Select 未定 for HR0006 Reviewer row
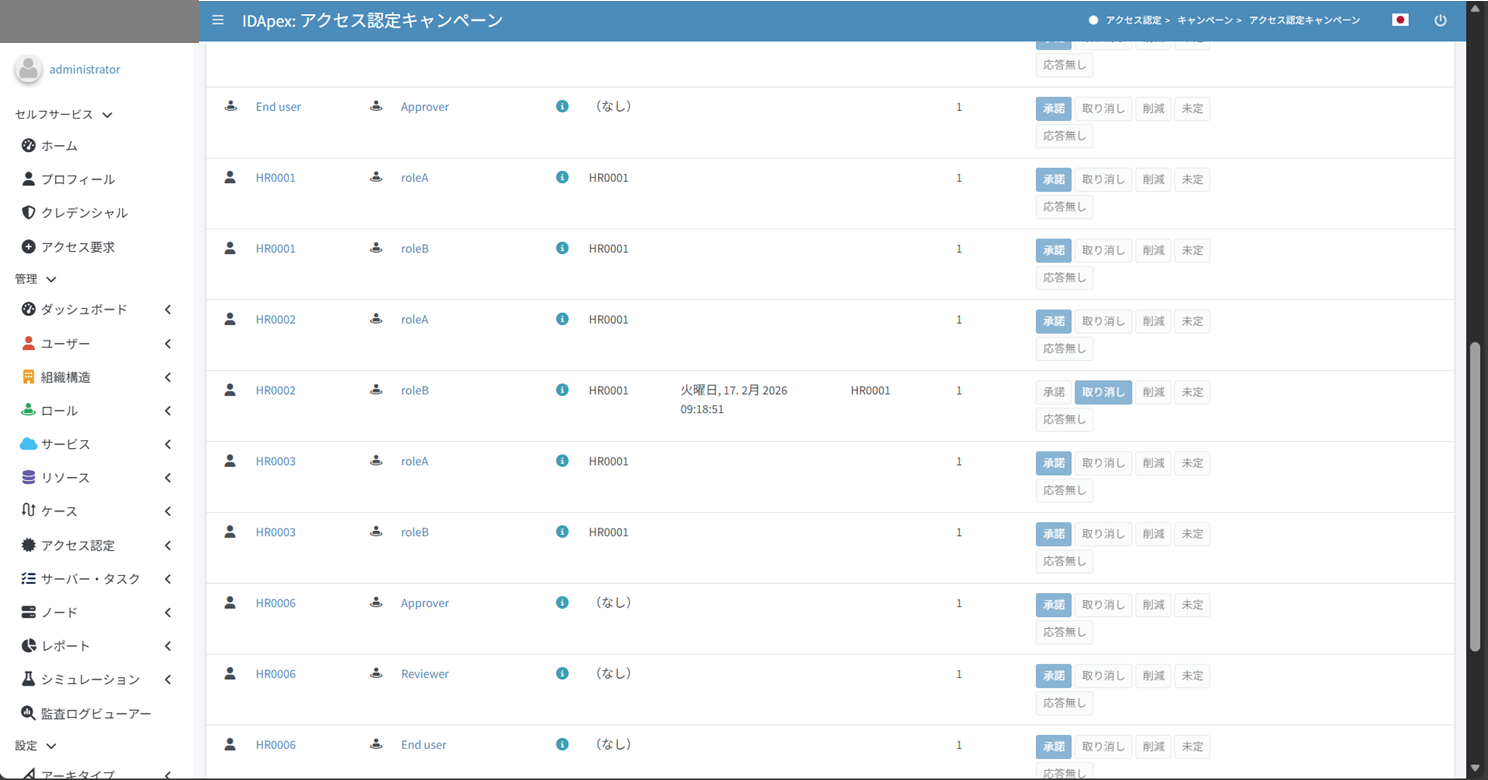1488x780 pixels. (1192, 676)
